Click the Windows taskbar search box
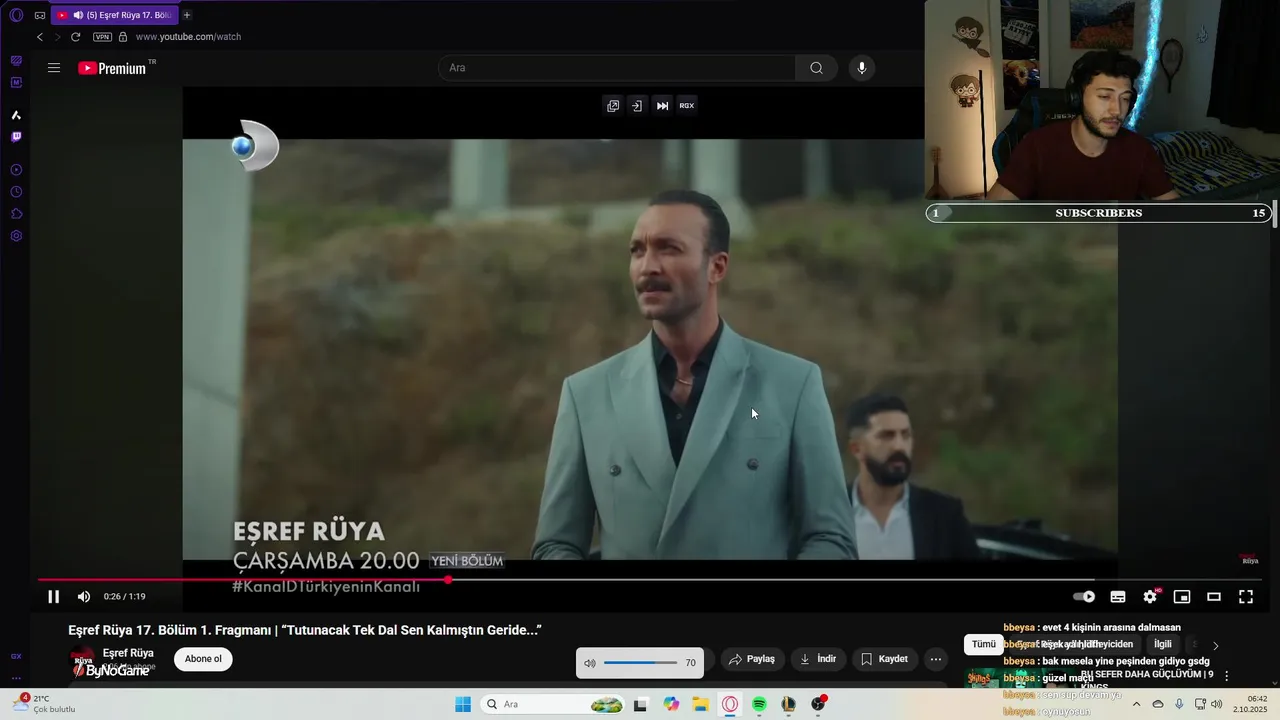 552,705
